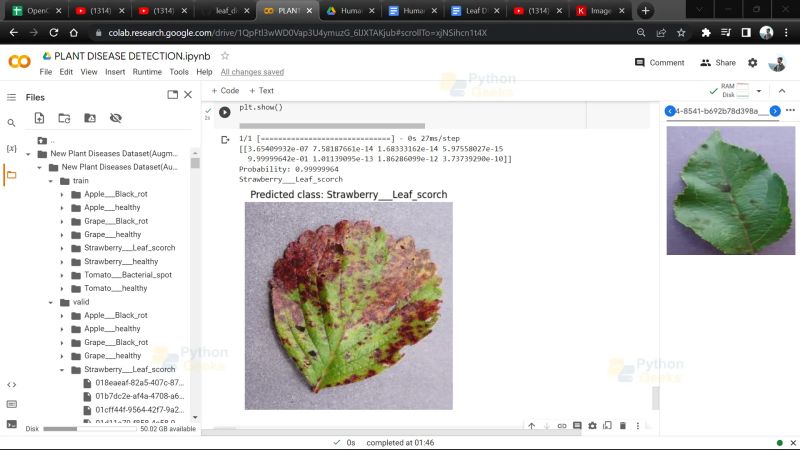Open notebook settings gear icon

(x=753, y=63)
